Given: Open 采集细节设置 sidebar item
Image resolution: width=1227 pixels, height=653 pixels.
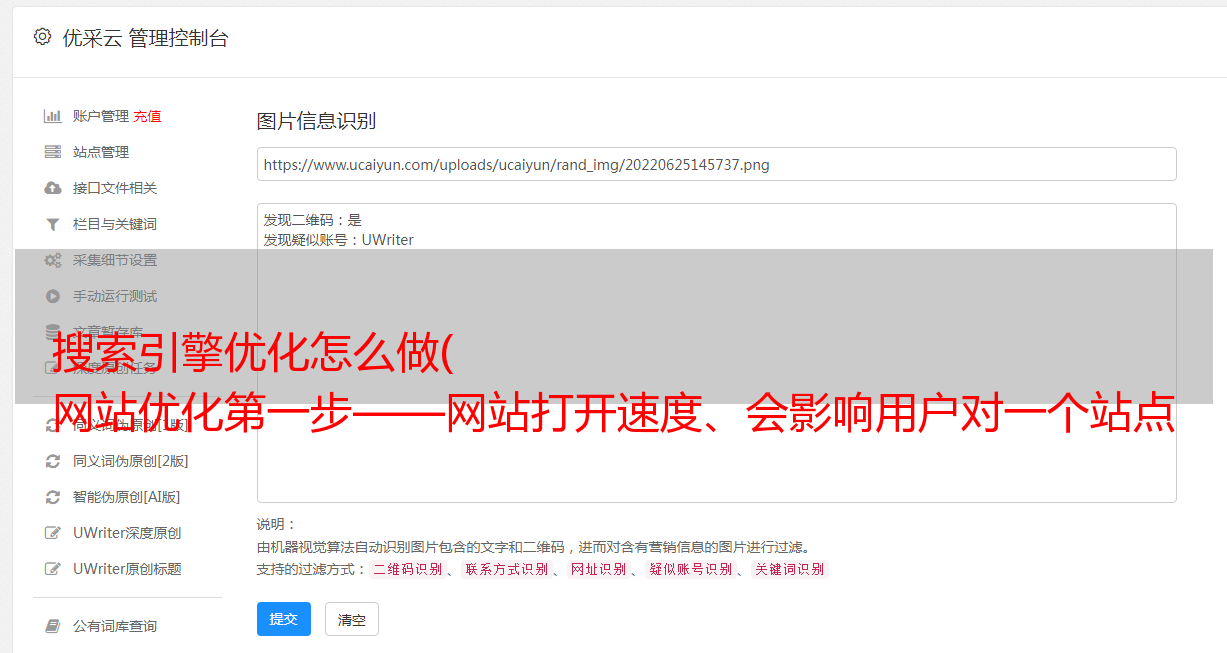Looking at the screenshot, I should click(x=115, y=260).
